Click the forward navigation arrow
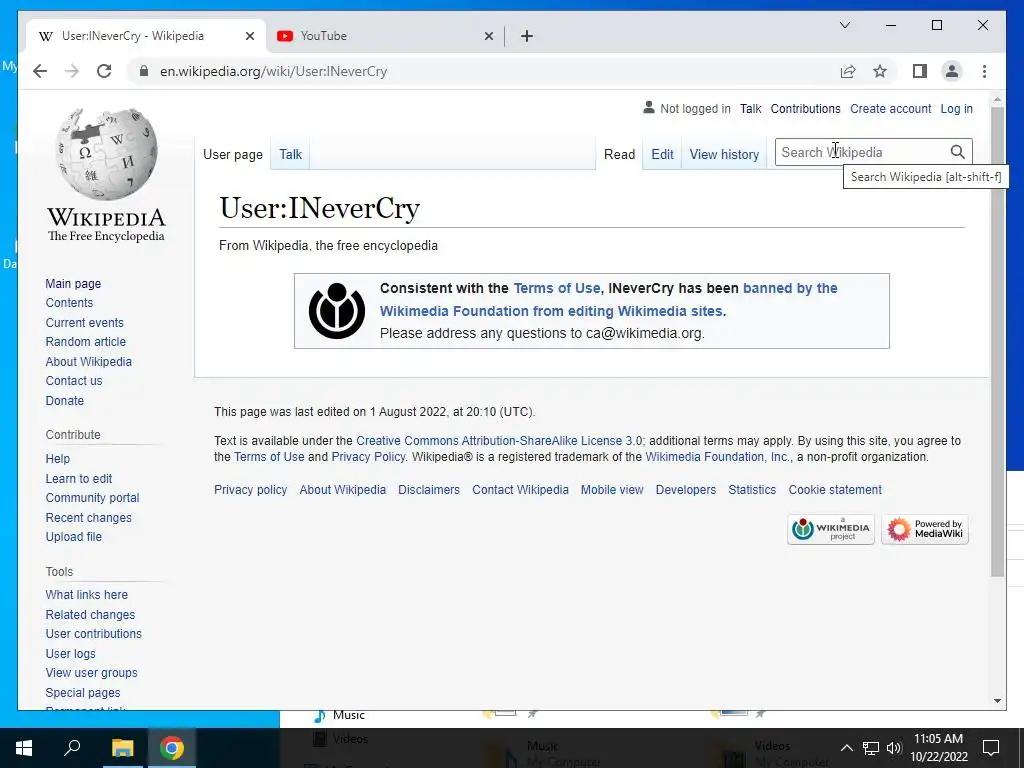The width and height of the screenshot is (1024, 768). click(72, 71)
